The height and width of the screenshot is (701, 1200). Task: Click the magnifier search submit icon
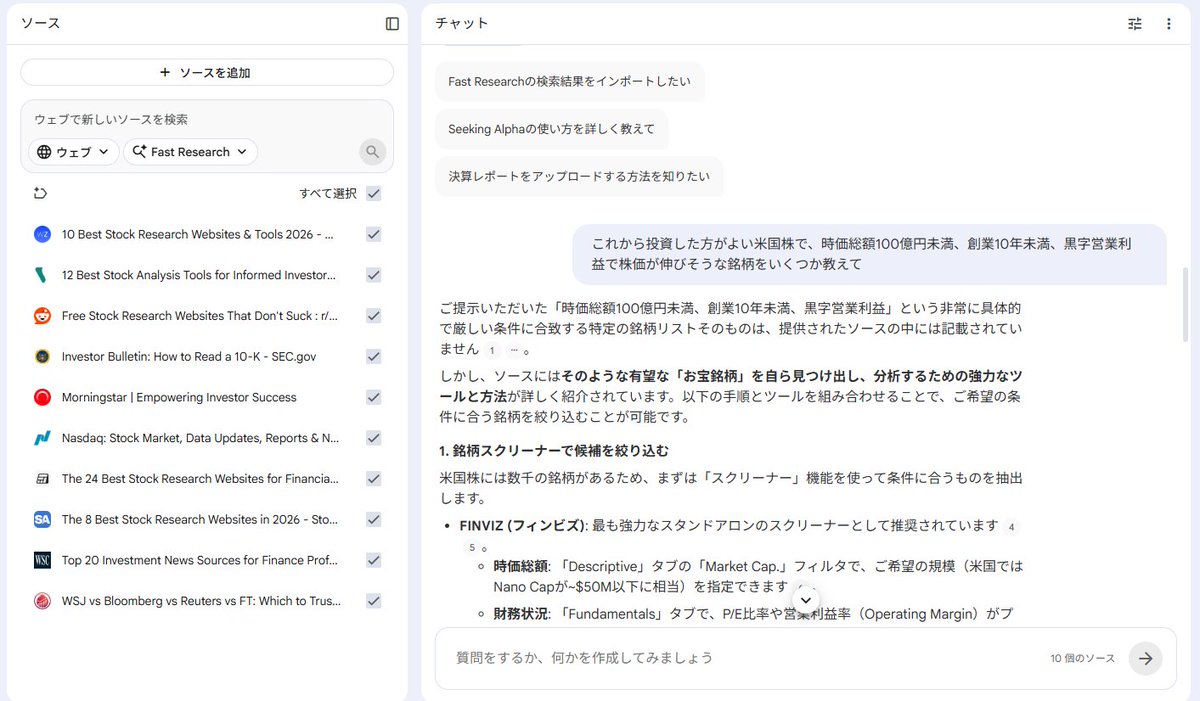[x=372, y=152]
